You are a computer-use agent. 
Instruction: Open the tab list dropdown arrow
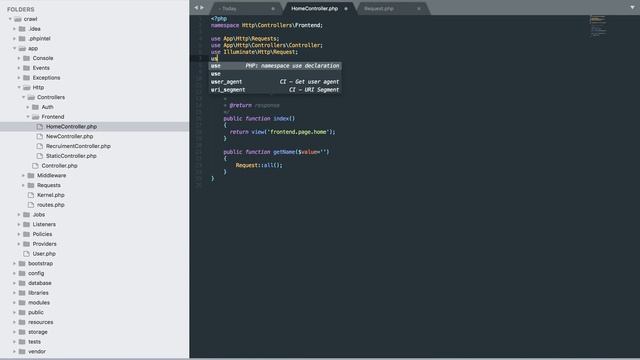[632, 7]
